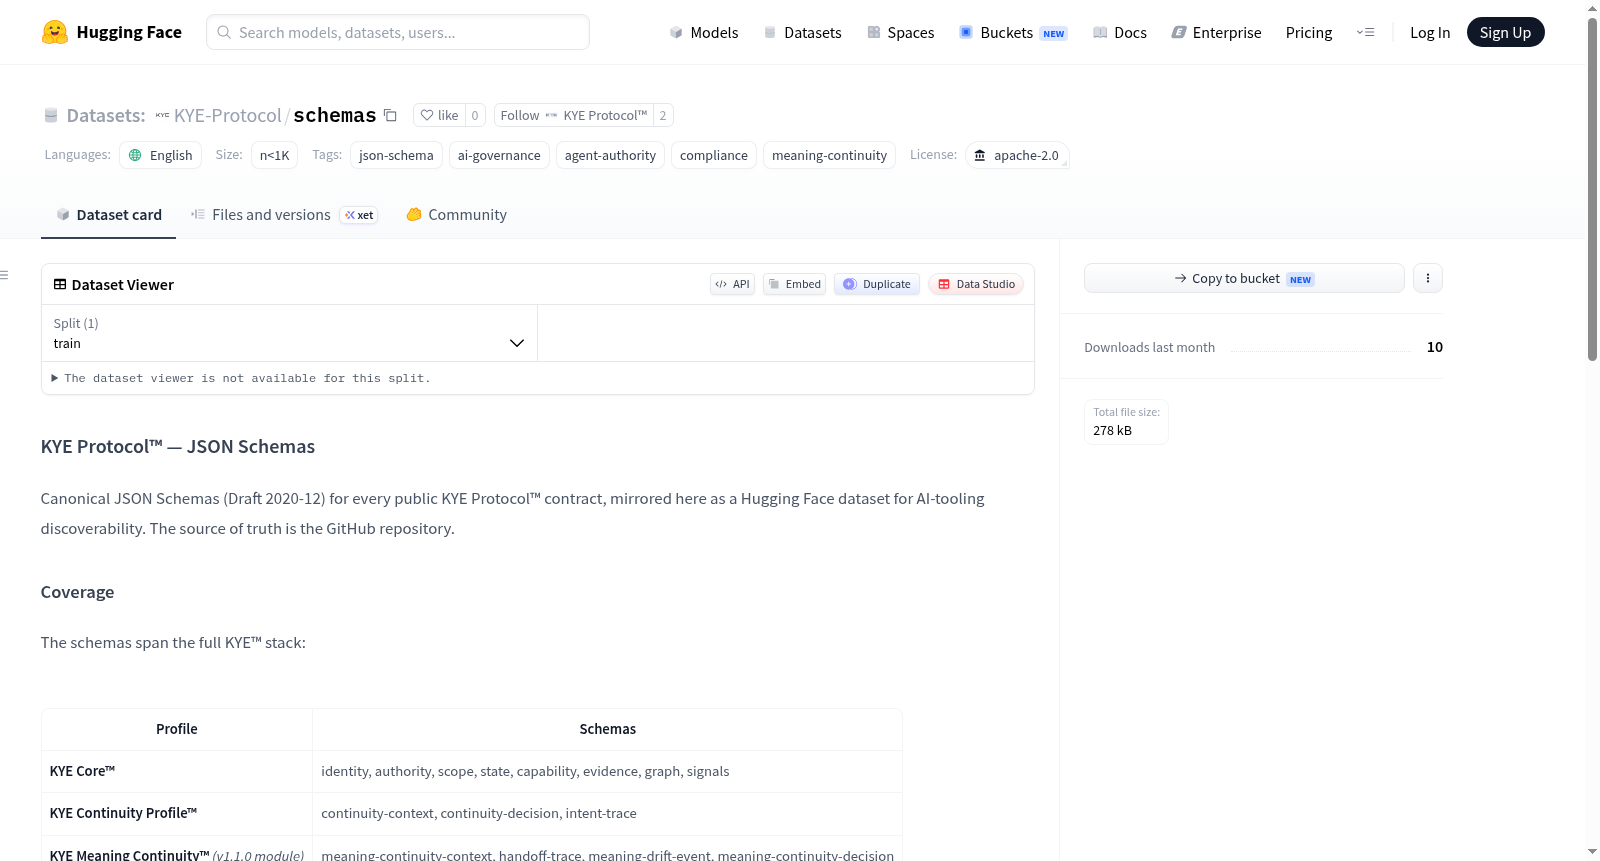
Task: Click the n<1K size tag
Action: pos(274,155)
